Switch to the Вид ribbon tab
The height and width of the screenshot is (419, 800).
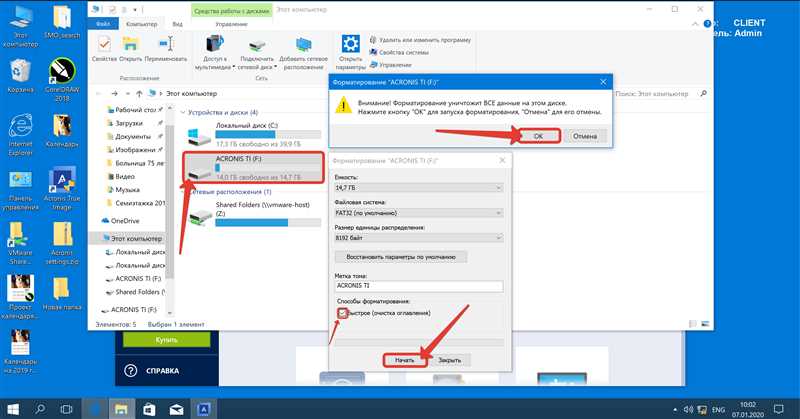click(177, 24)
